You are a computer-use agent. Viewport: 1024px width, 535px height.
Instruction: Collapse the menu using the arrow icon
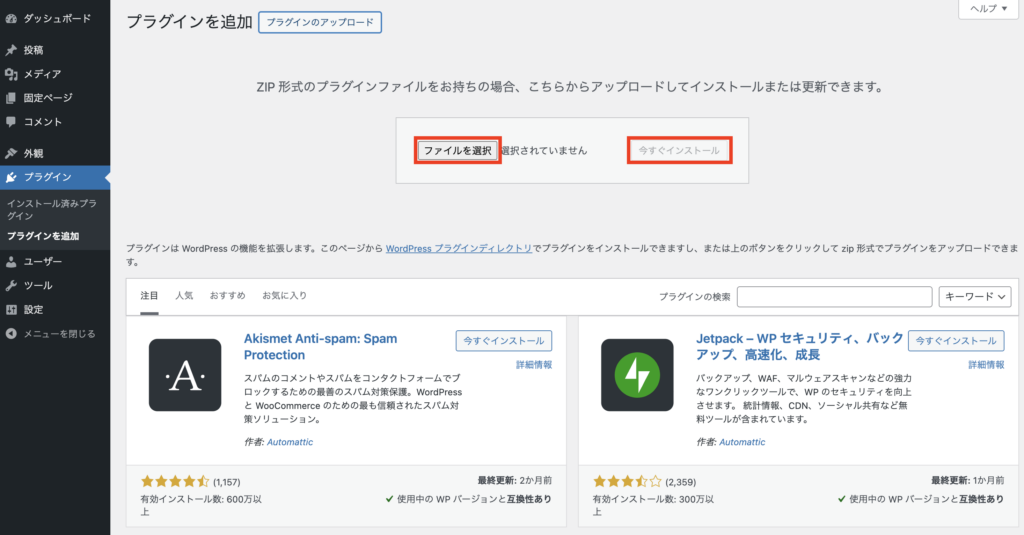tap(11, 334)
